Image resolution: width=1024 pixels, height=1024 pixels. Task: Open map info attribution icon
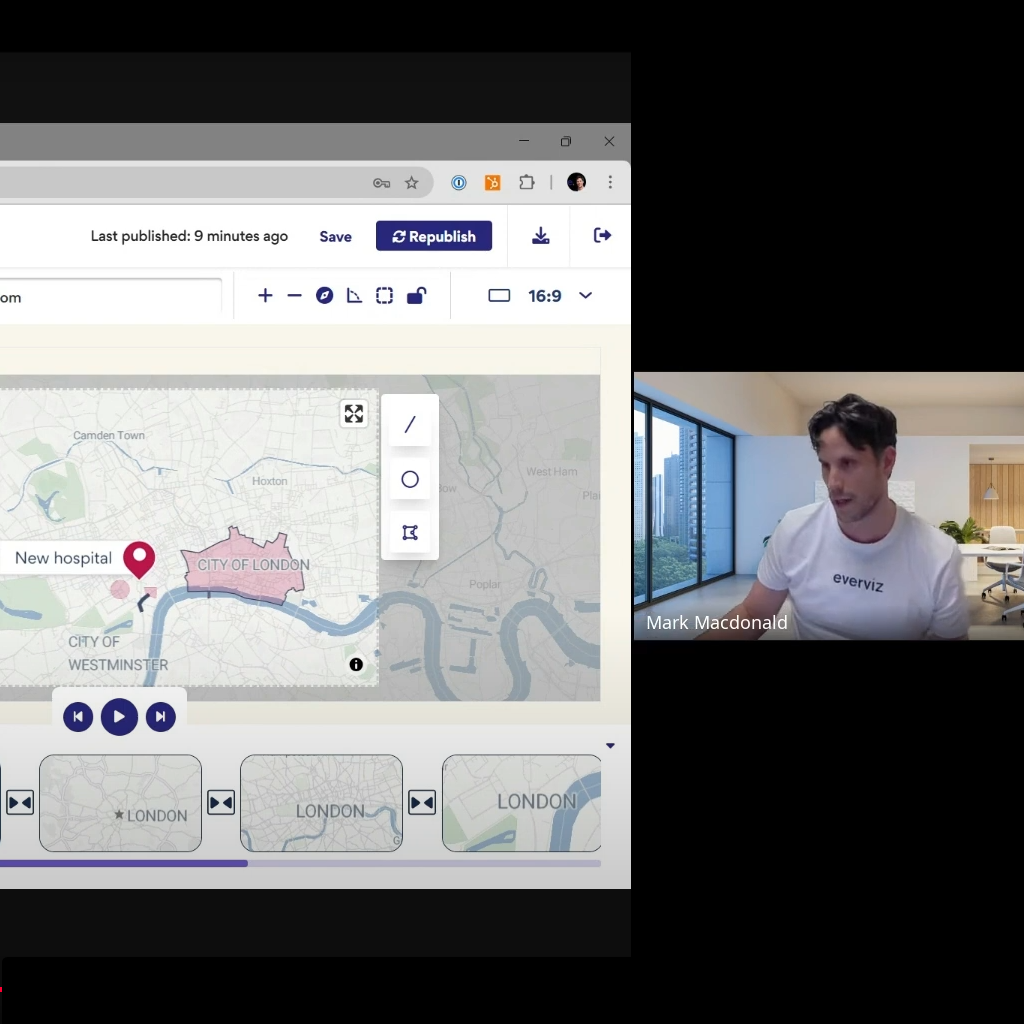(356, 665)
